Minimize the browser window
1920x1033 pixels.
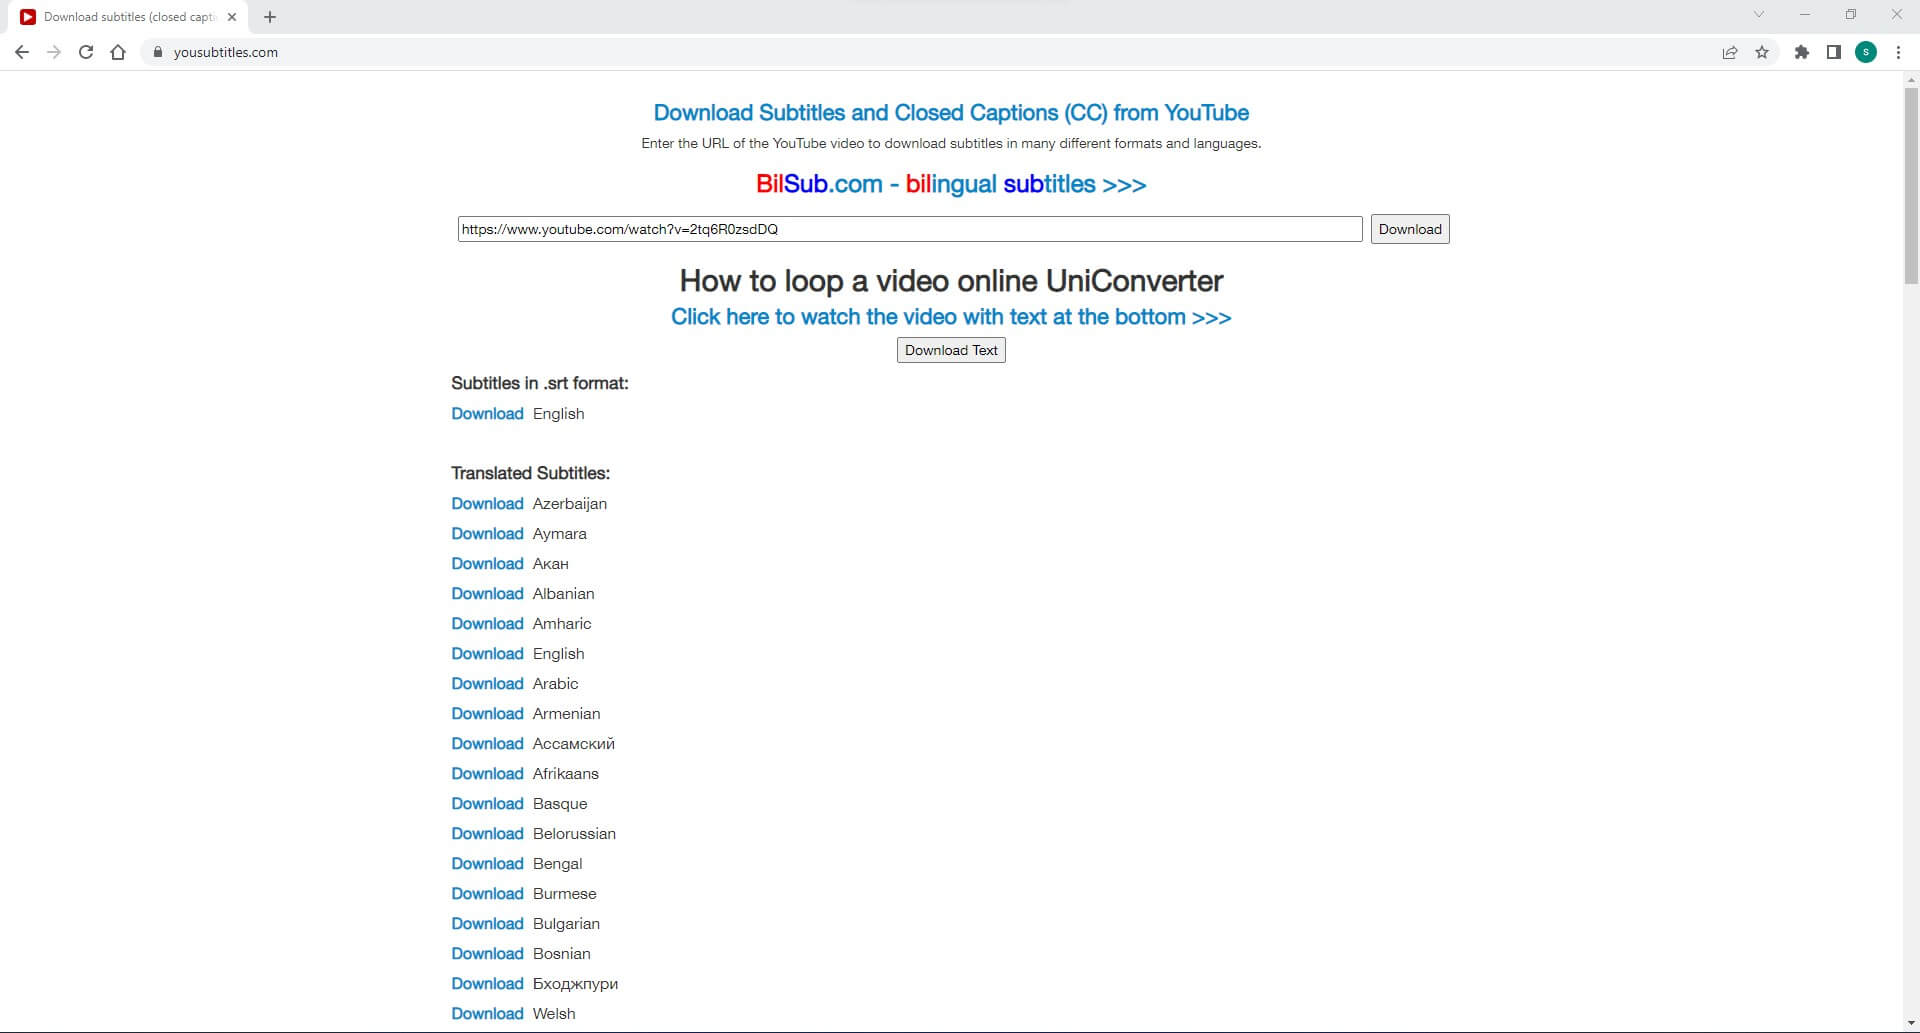pyautogui.click(x=1805, y=14)
